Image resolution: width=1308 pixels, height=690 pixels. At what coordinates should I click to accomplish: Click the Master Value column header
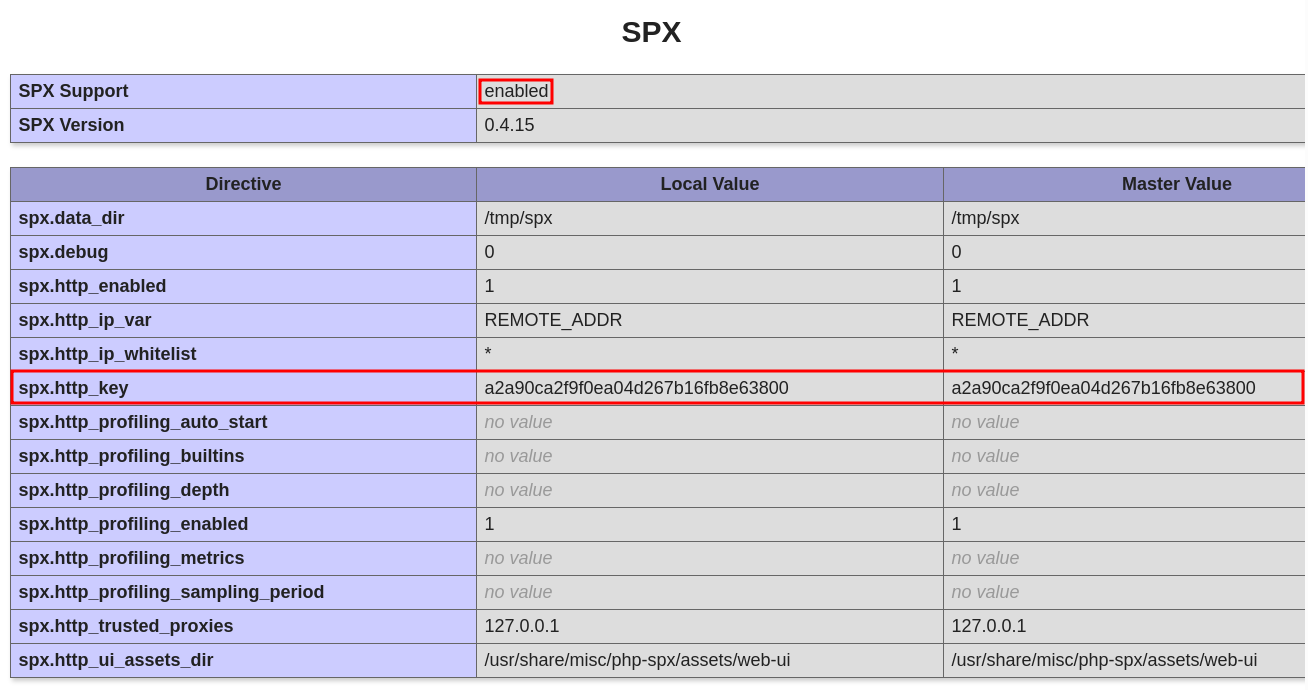1176,184
